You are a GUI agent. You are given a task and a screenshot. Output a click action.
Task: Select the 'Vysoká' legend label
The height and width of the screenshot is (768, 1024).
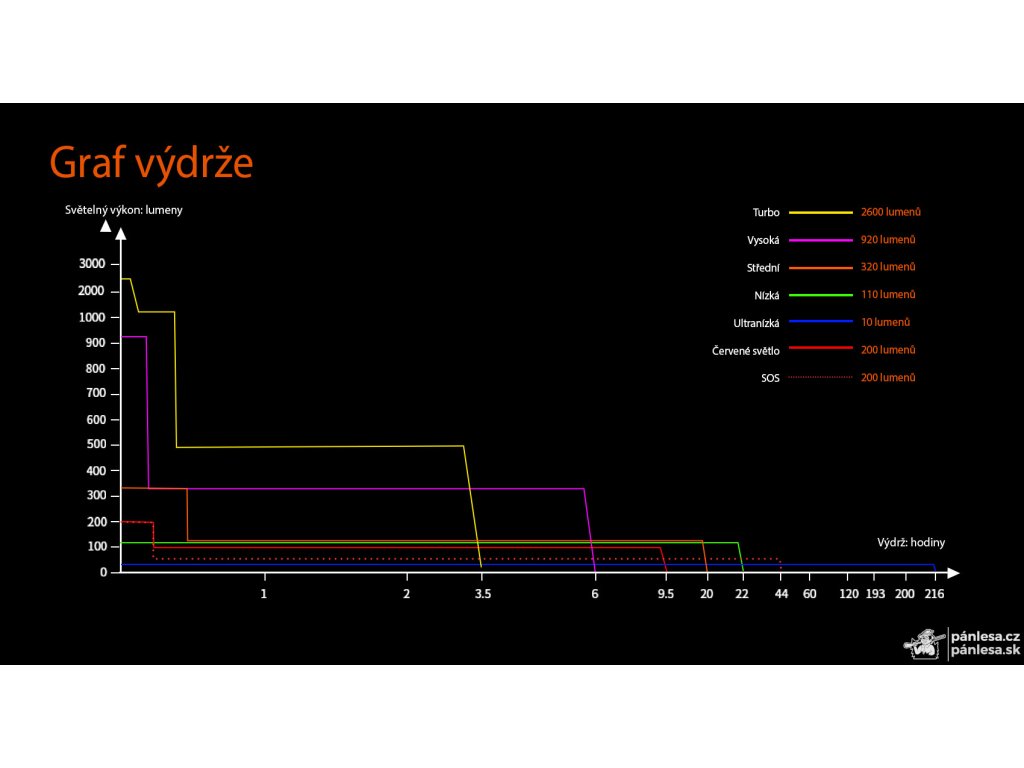(x=763, y=240)
